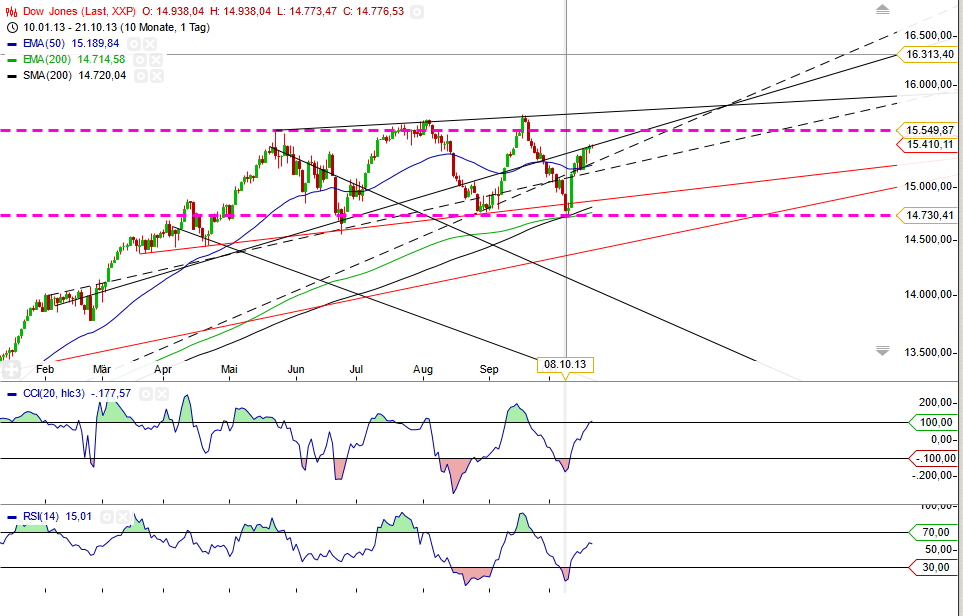Click the Feb label on the time axis
Image resolution: width=963 pixels, height=616 pixels.
45,369
